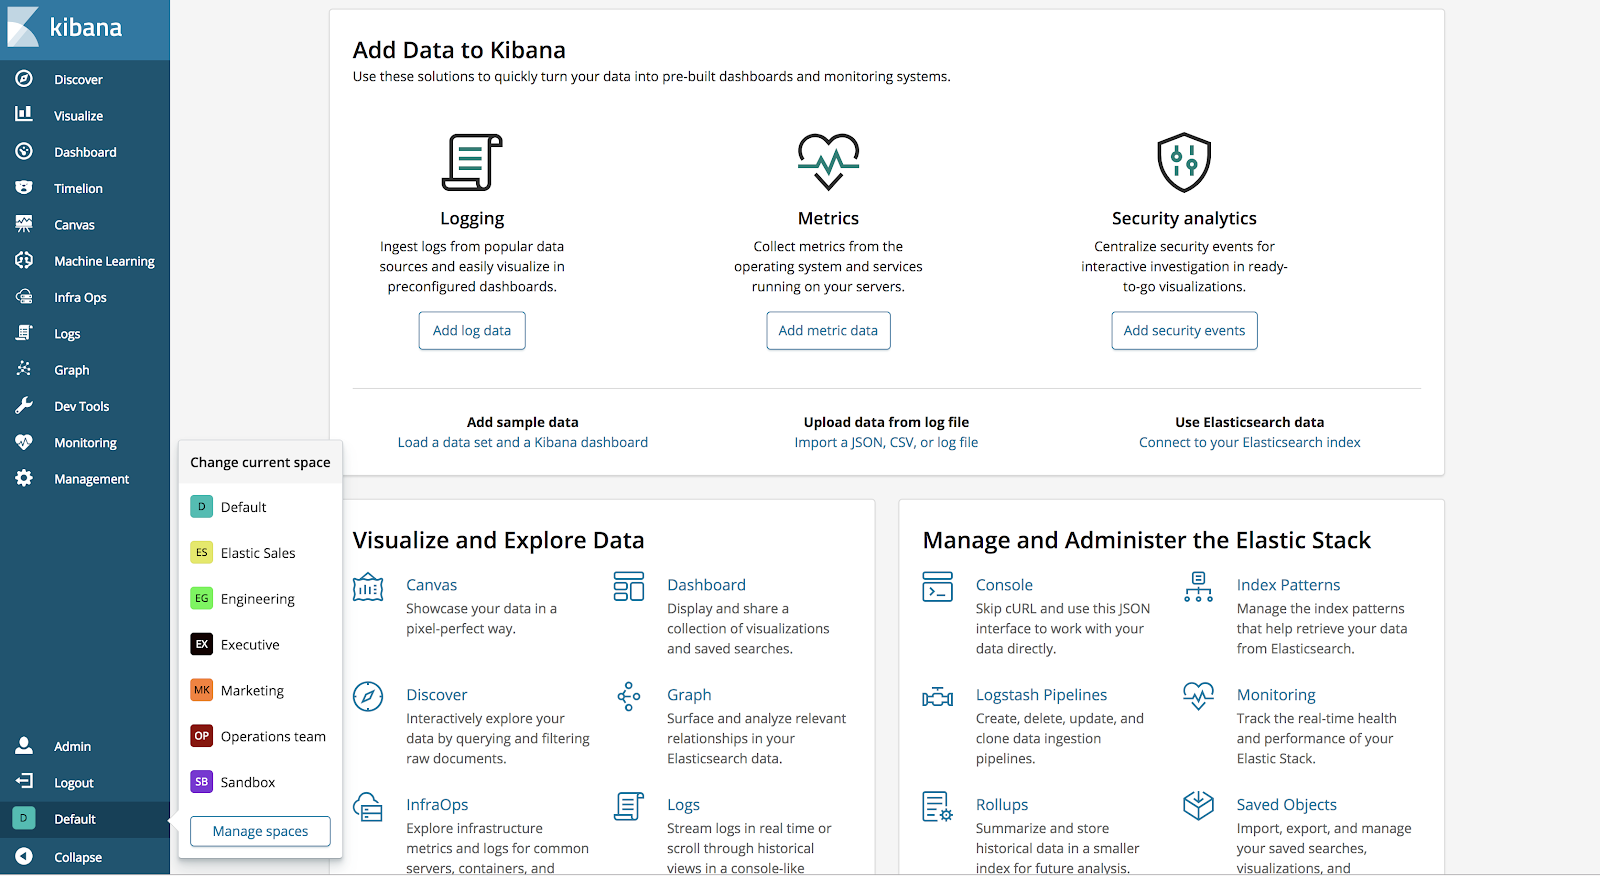Open Management gear icon

(x=24, y=478)
